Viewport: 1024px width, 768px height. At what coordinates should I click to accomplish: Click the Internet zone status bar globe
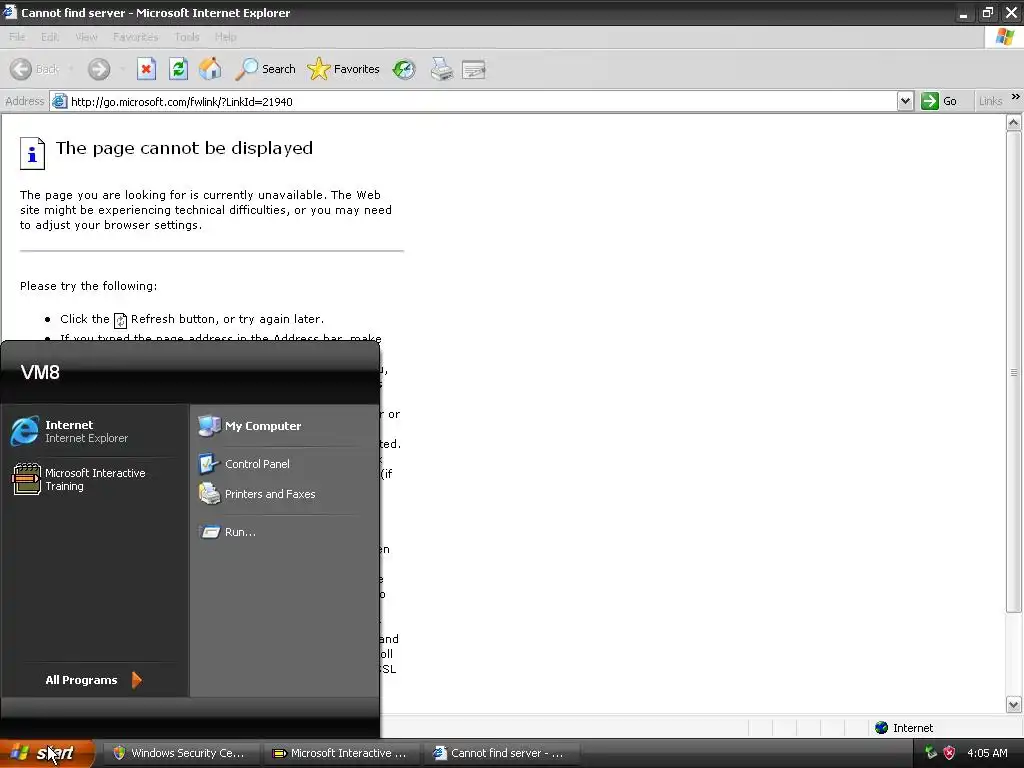[x=881, y=728]
